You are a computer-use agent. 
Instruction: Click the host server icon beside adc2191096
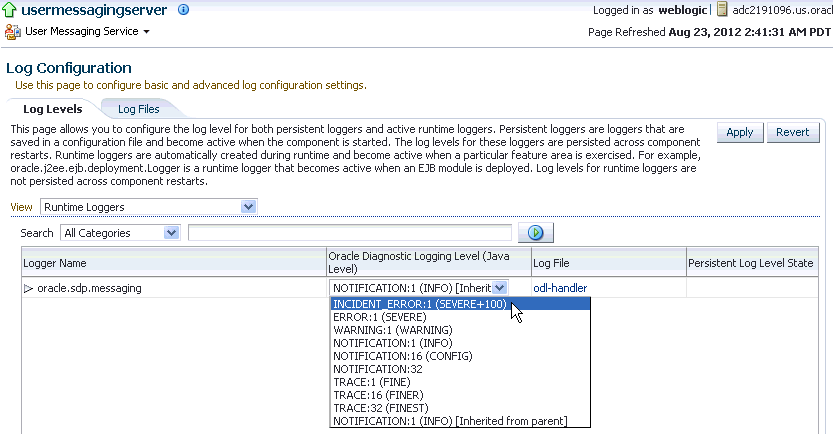[721, 9]
